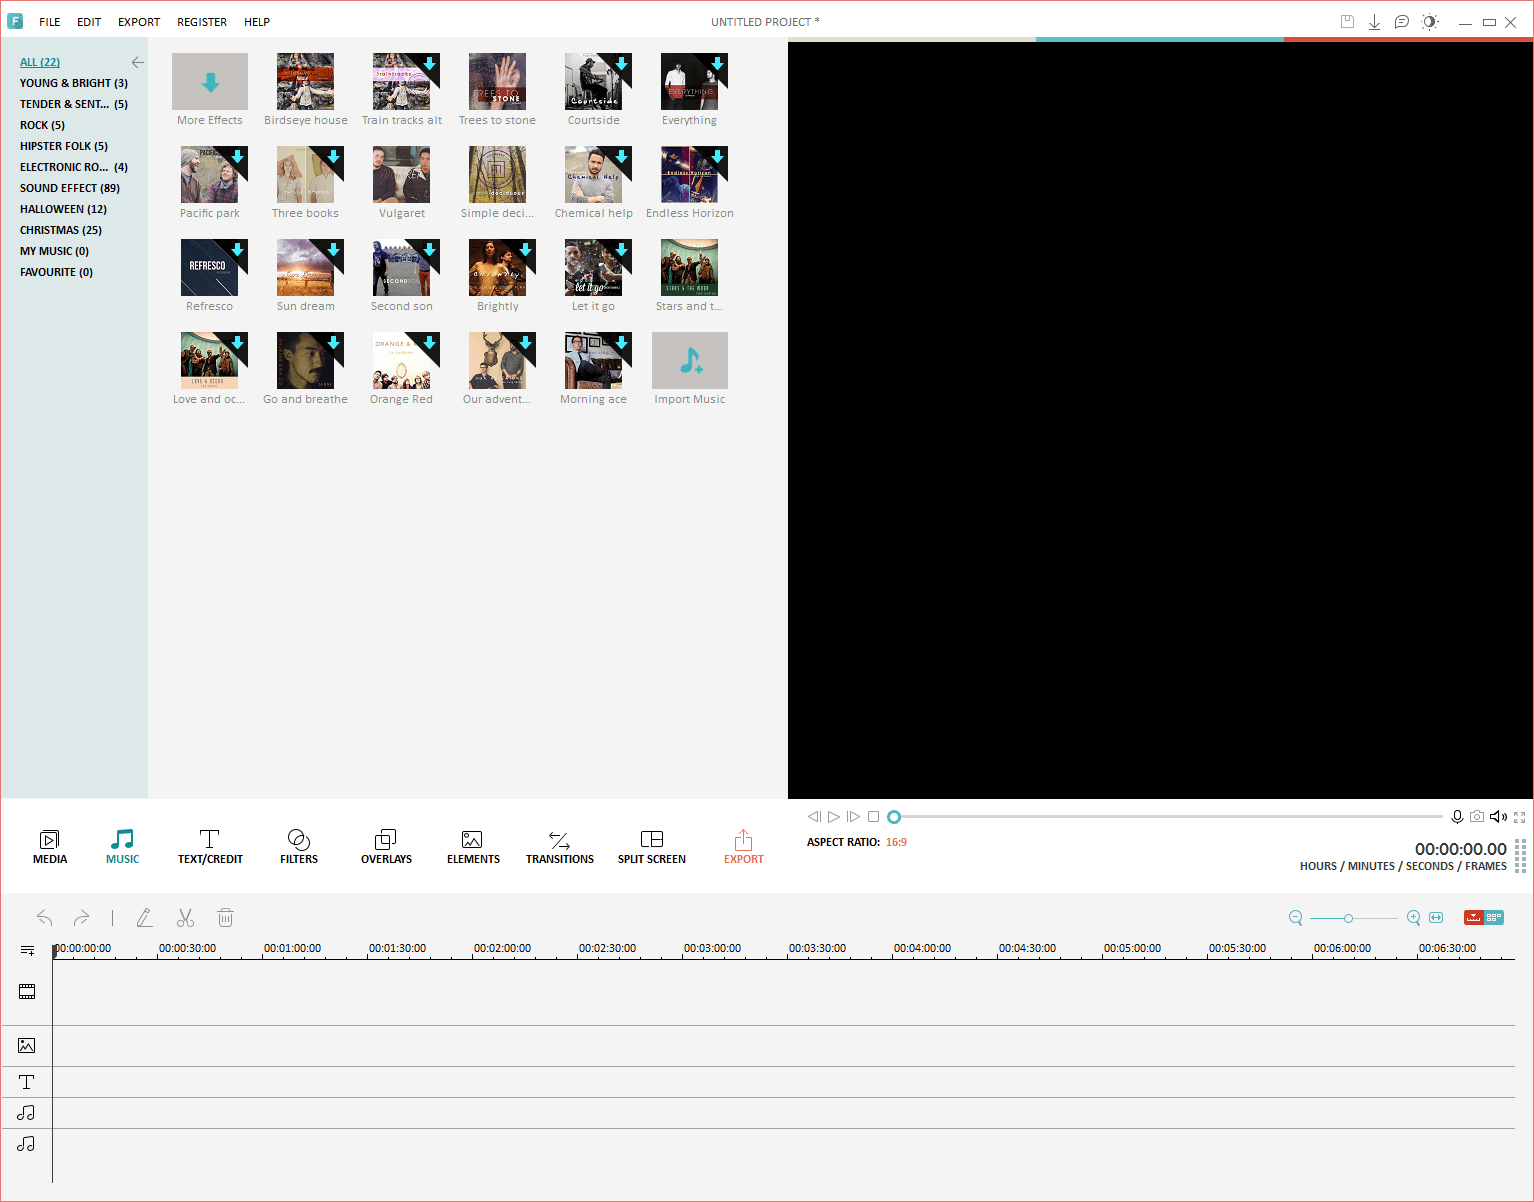
Task: Click the message feedback icon in title bar
Action: tap(1402, 22)
